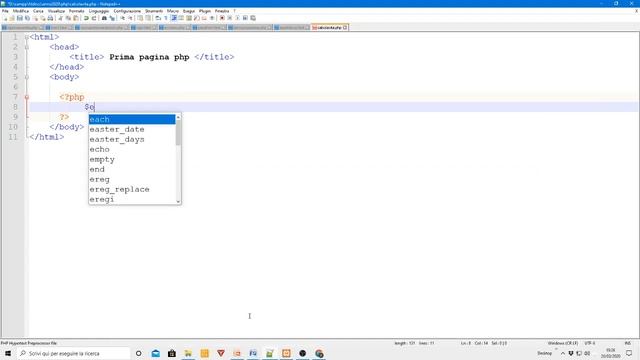Click the Zoom Out toolbar icon
Screen dimensions: 640x360
pos(130,18)
